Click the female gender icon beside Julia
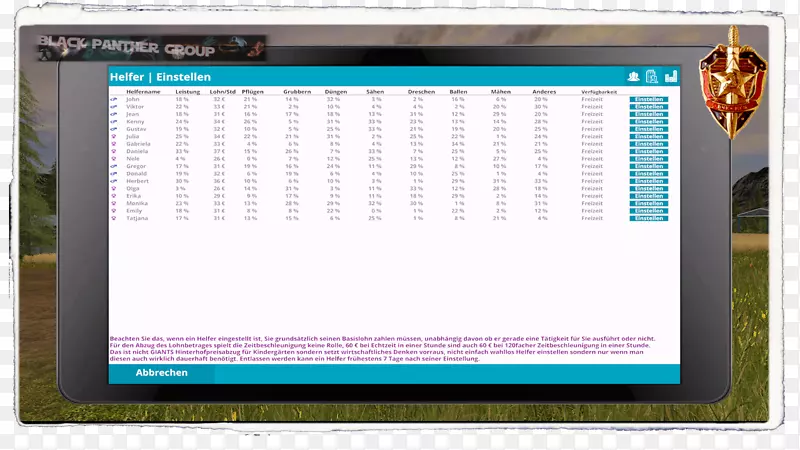The height and width of the screenshot is (450, 800). click(114, 136)
